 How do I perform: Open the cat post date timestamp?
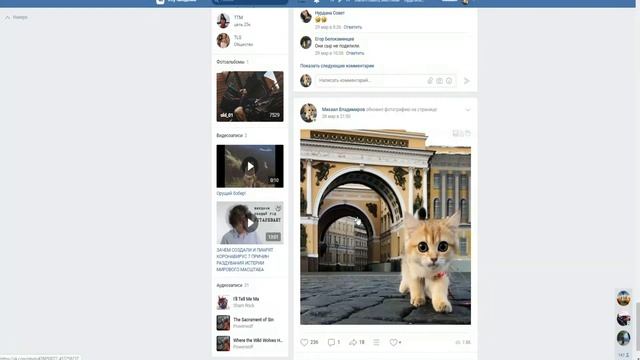point(336,116)
